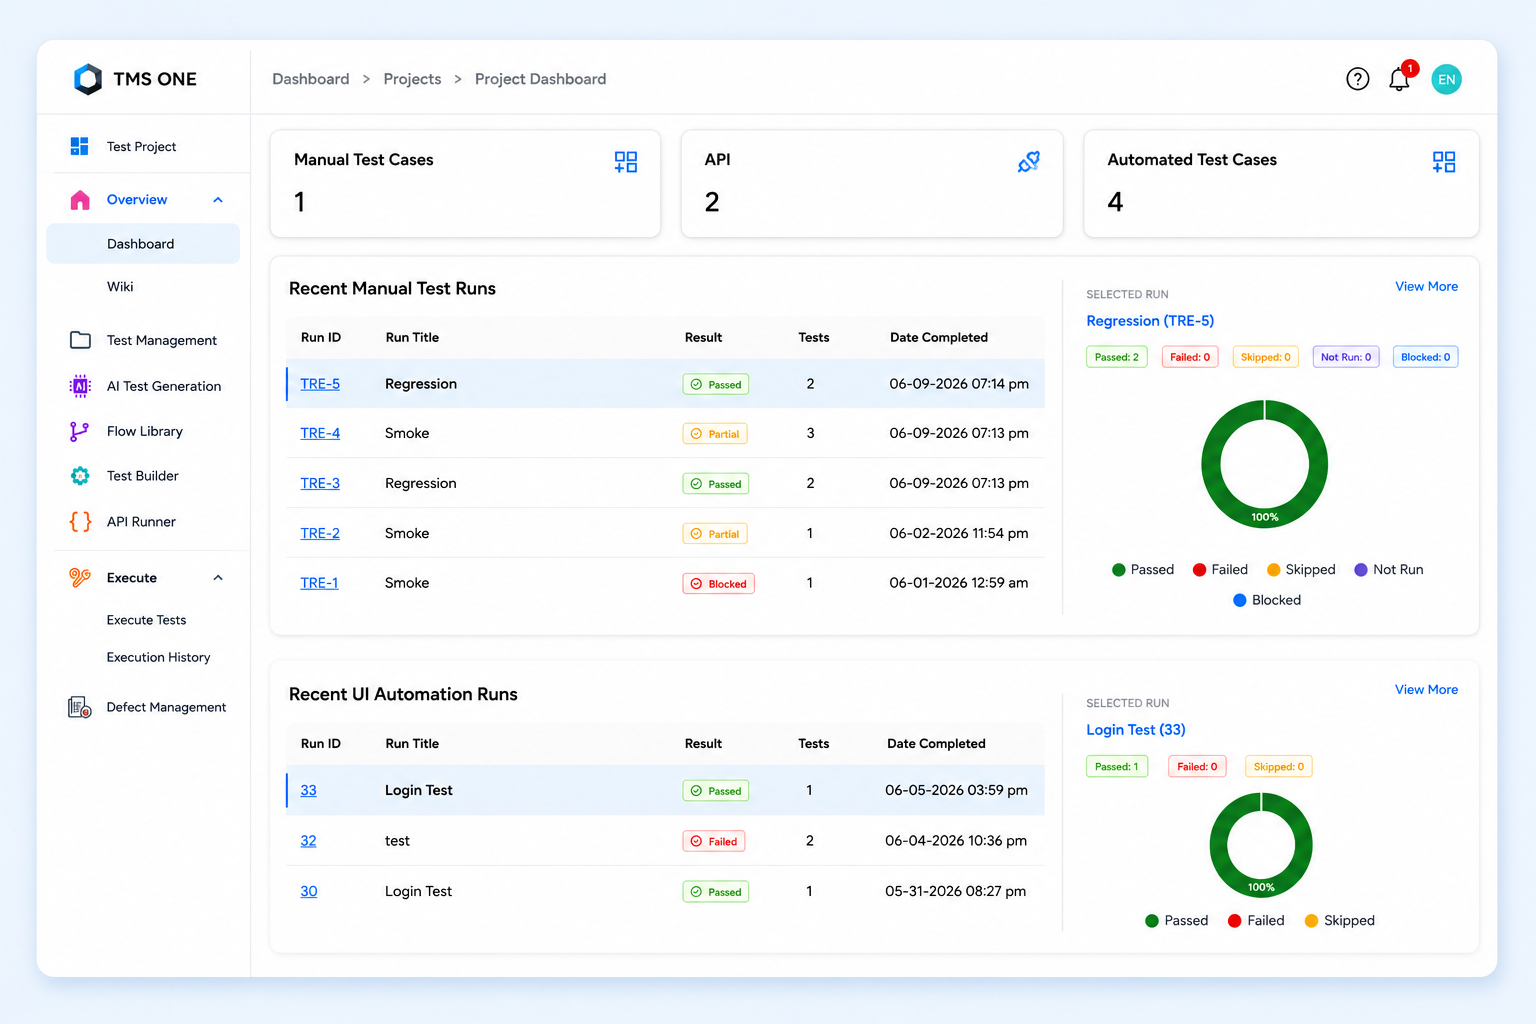Open automation run 33 link
Viewport: 1536px width, 1024px height.
pos(308,790)
